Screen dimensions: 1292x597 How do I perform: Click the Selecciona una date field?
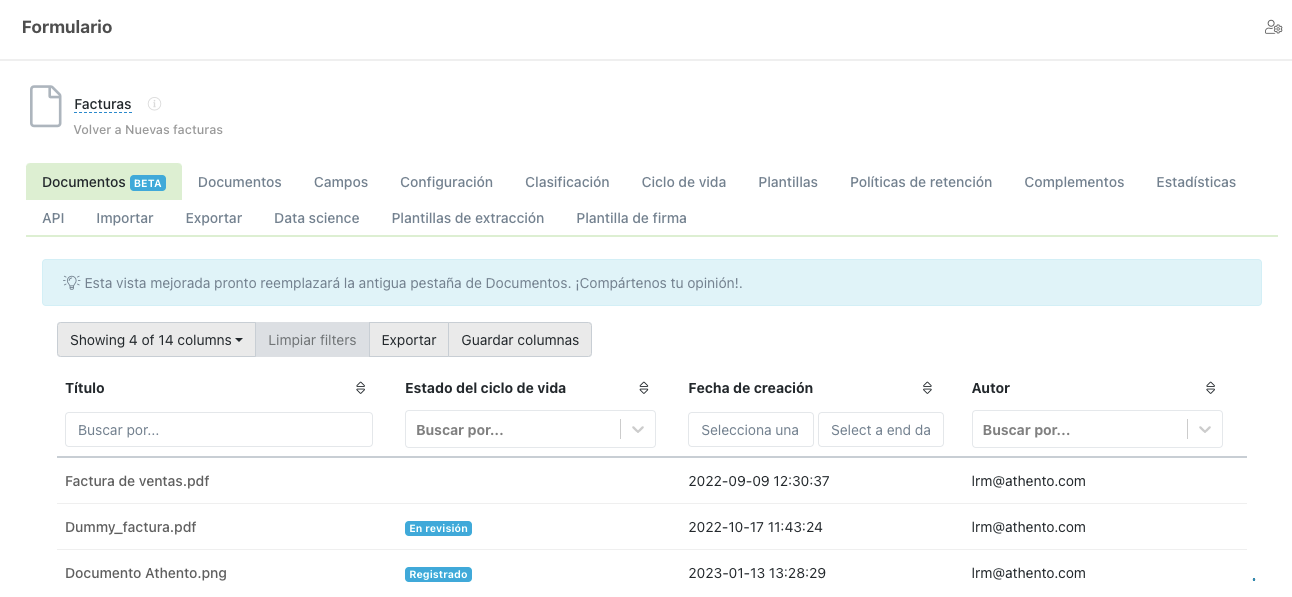pos(750,428)
